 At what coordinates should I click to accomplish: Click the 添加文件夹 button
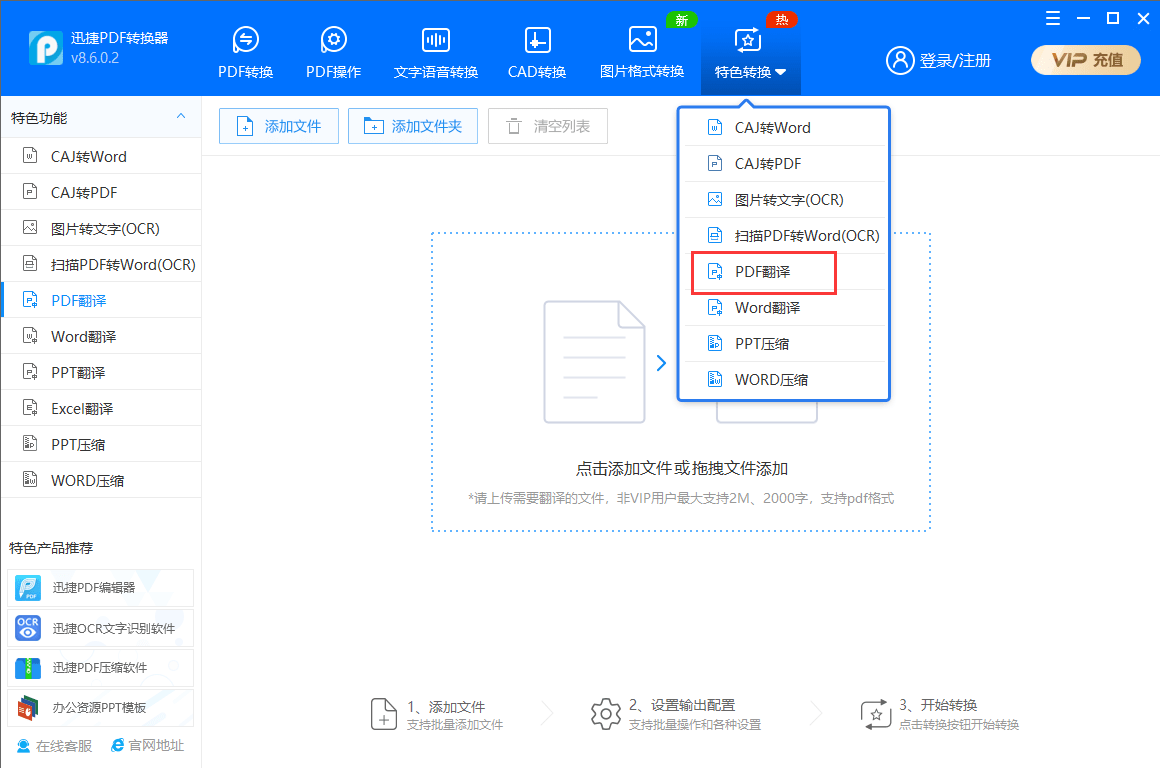[x=413, y=127]
